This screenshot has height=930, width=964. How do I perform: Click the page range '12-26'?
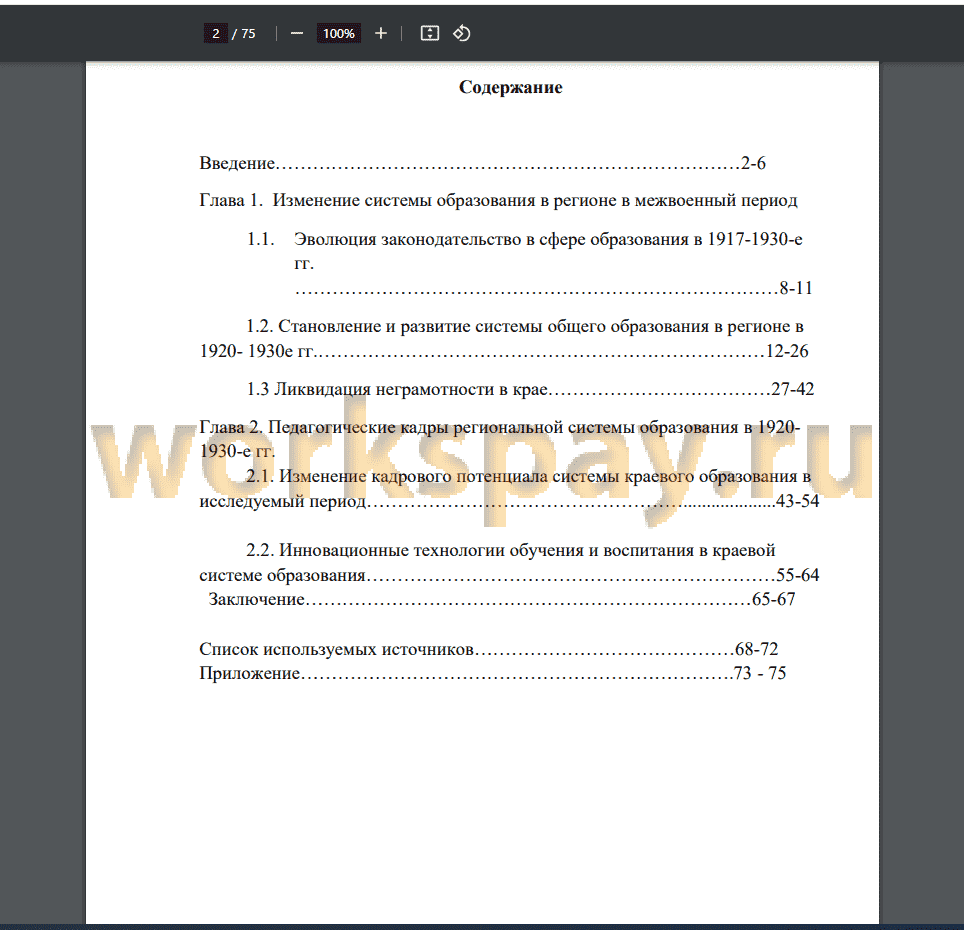[x=787, y=351]
